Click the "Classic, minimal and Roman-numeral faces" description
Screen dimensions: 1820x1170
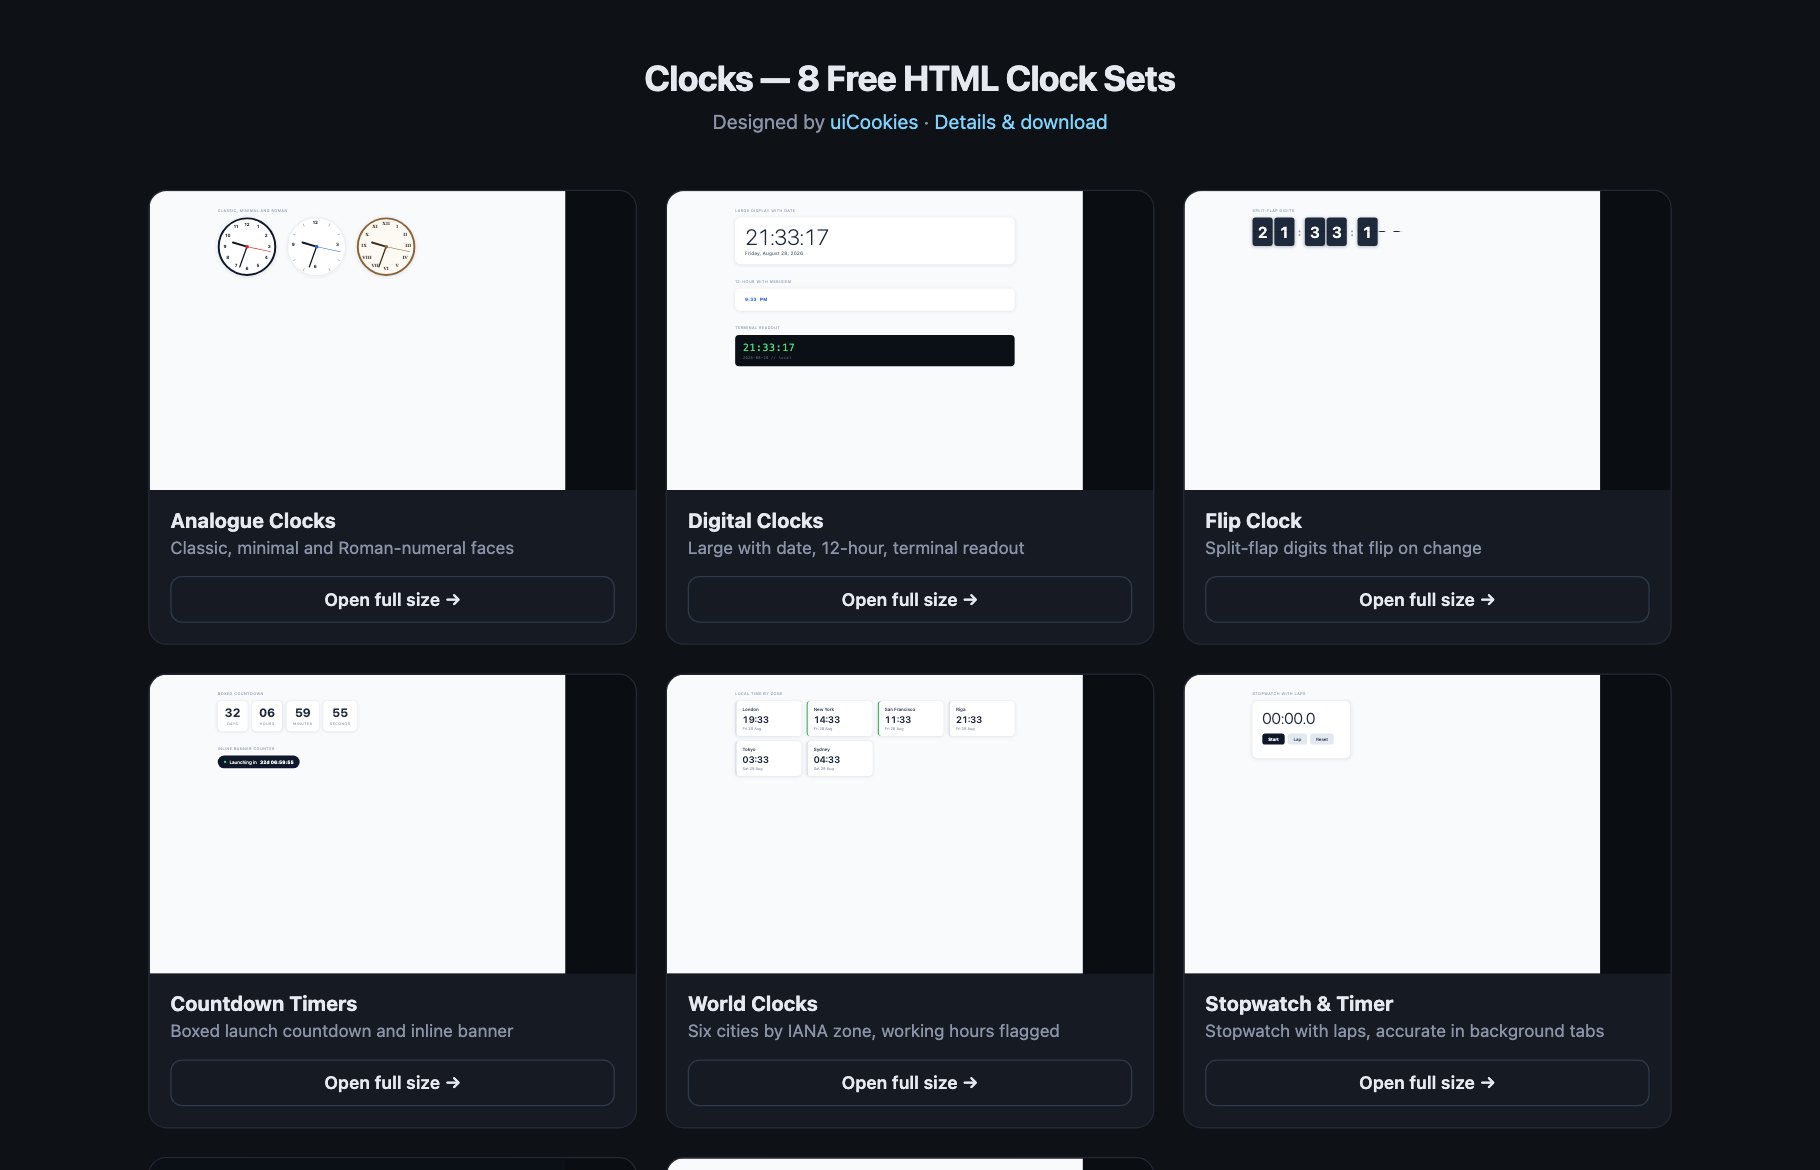coord(342,548)
